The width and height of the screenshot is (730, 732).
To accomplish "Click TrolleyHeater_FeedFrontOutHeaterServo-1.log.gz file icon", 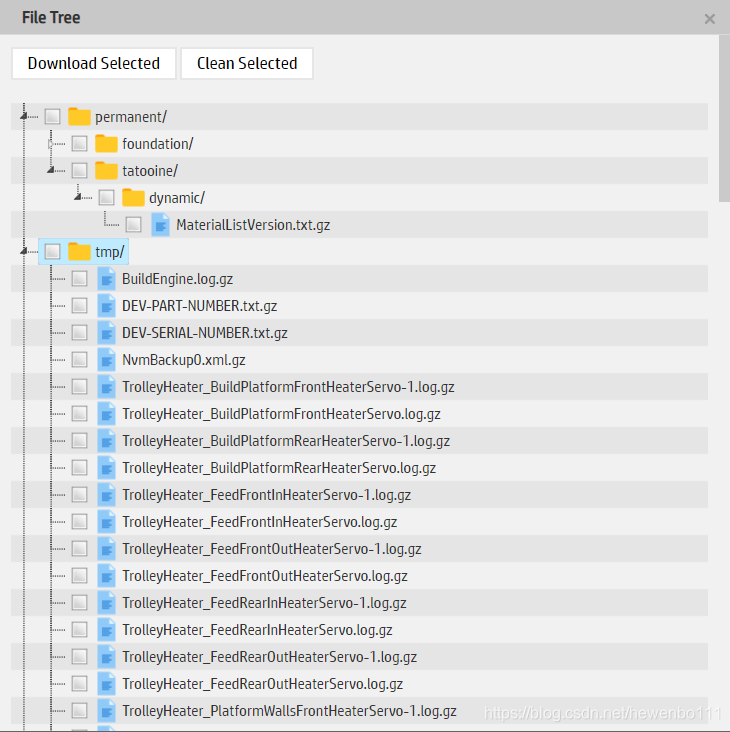I will [x=106, y=549].
